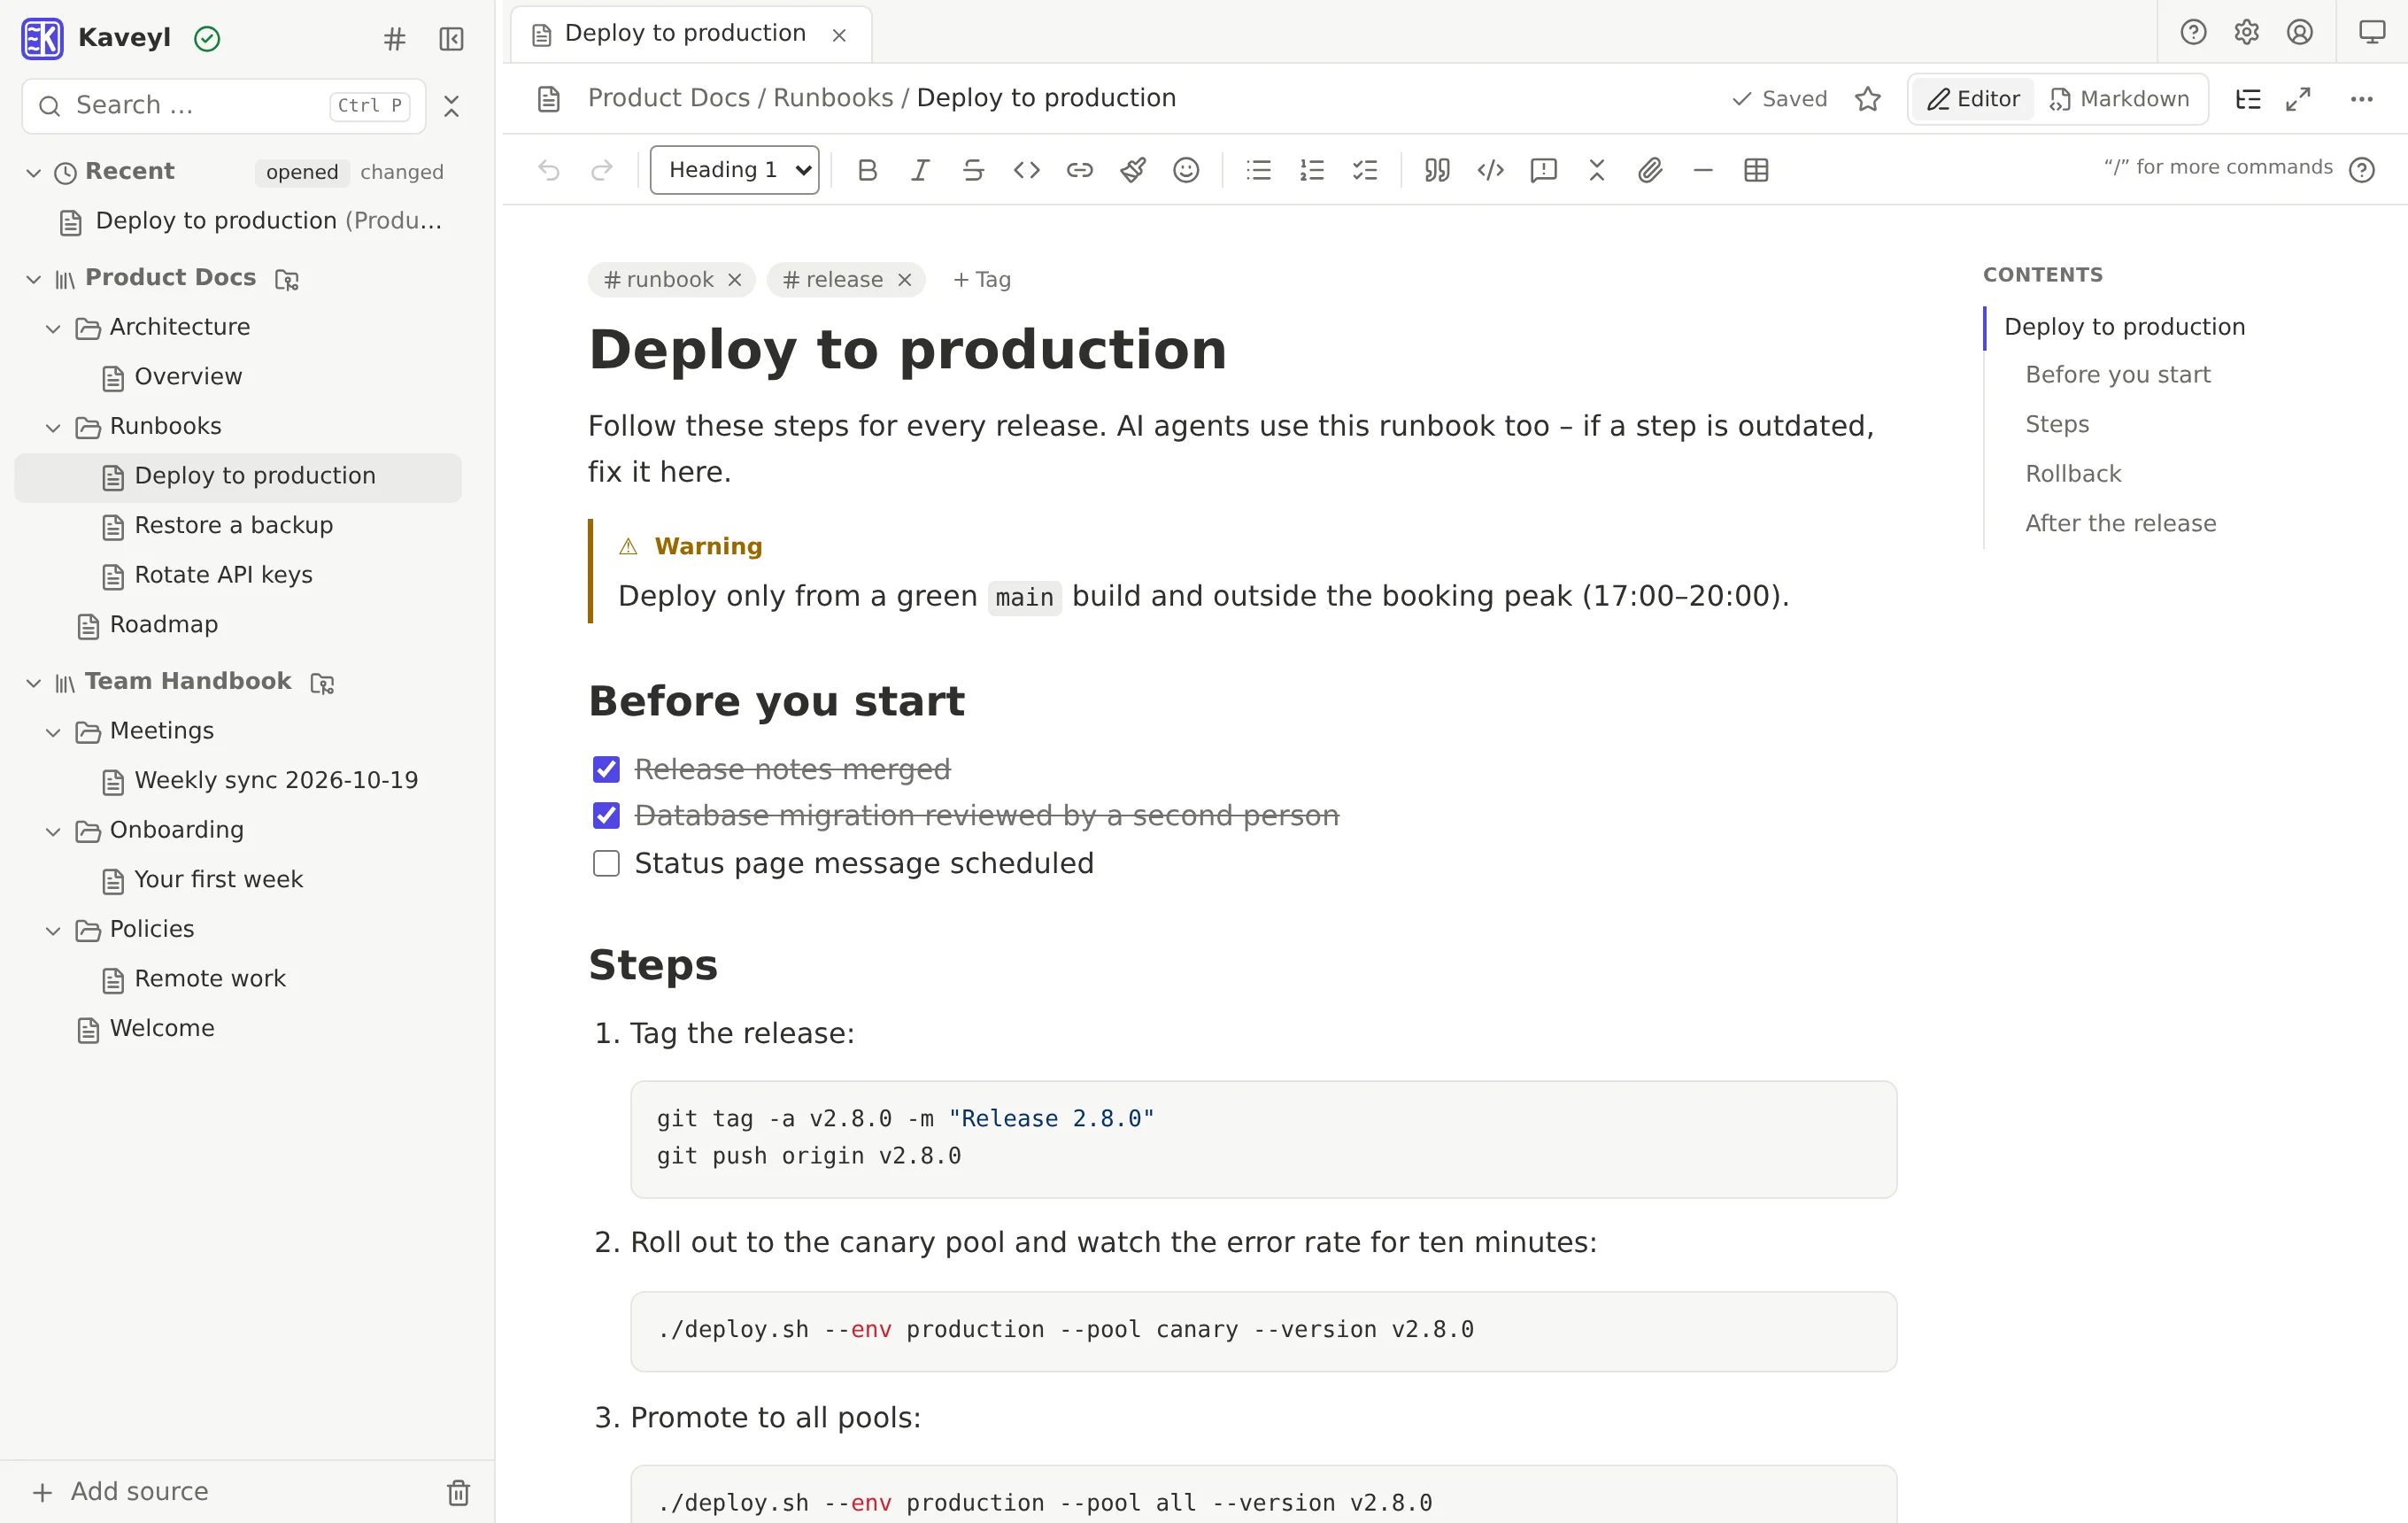Image resolution: width=2408 pixels, height=1523 pixels.
Task: Apply italic formatting
Action: tap(920, 170)
